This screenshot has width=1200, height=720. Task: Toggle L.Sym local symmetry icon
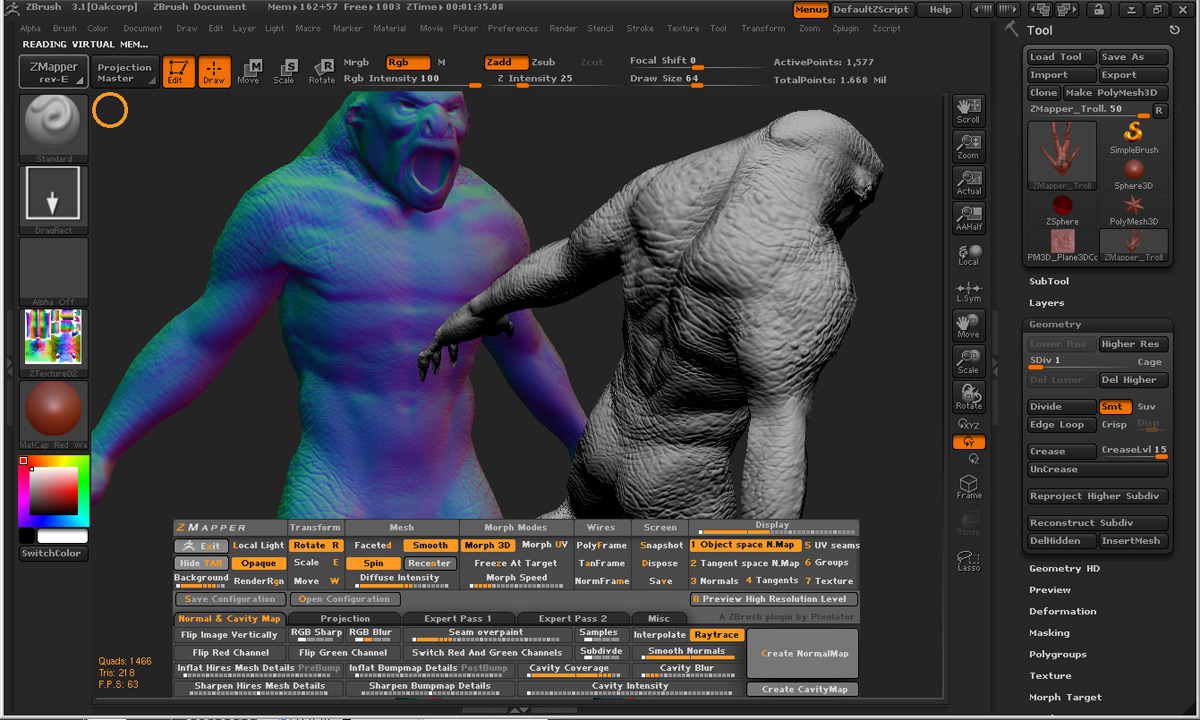[969, 290]
